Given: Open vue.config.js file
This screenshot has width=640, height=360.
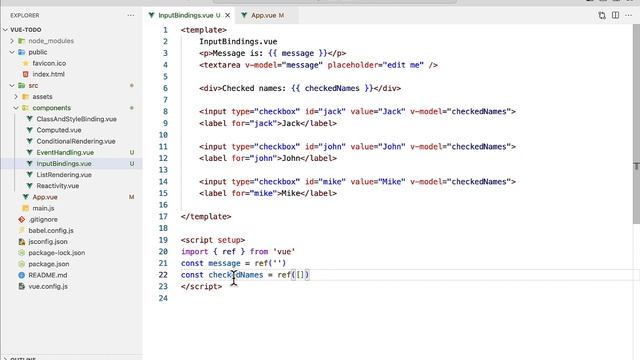Looking at the screenshot, I should (48, 286).
